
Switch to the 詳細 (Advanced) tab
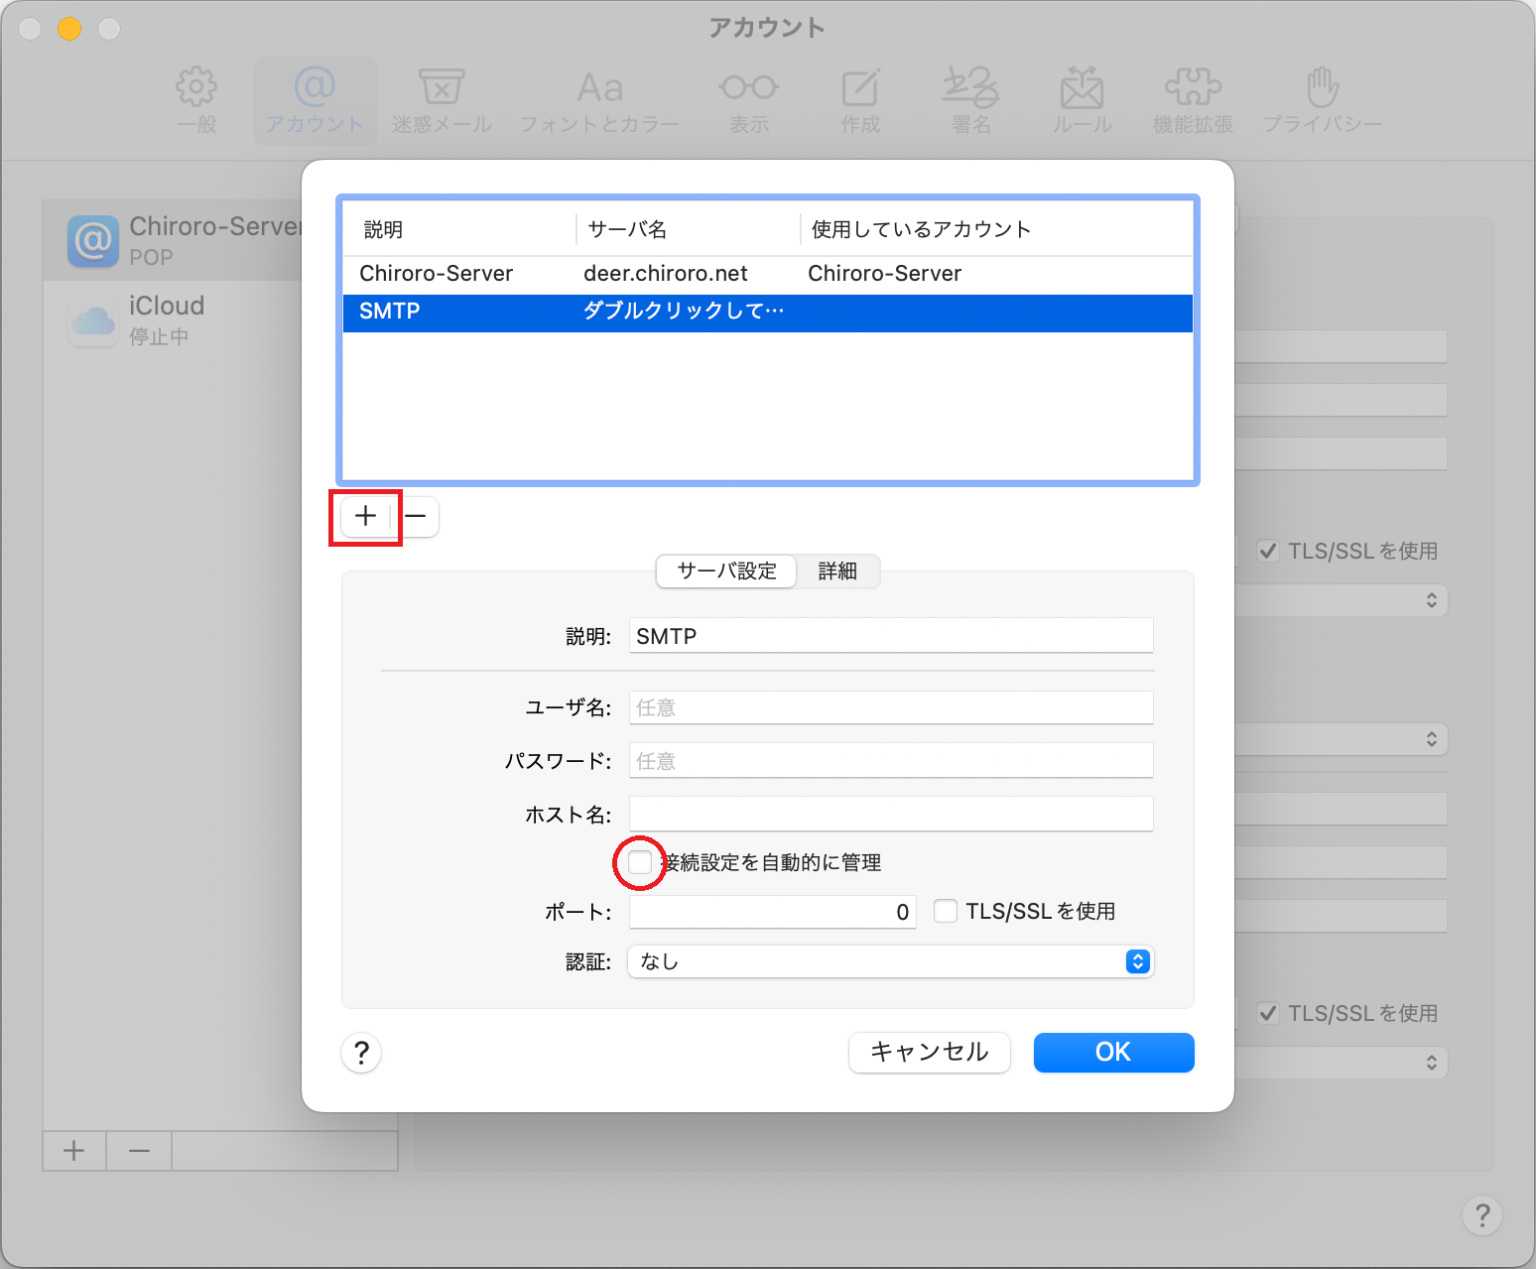(838, 571)
